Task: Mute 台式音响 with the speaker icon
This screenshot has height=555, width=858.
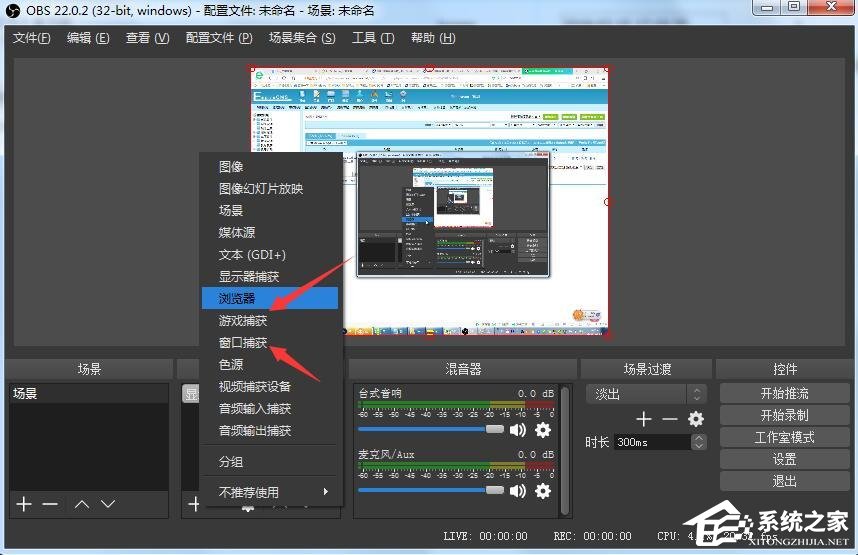Action: point(517,430)
